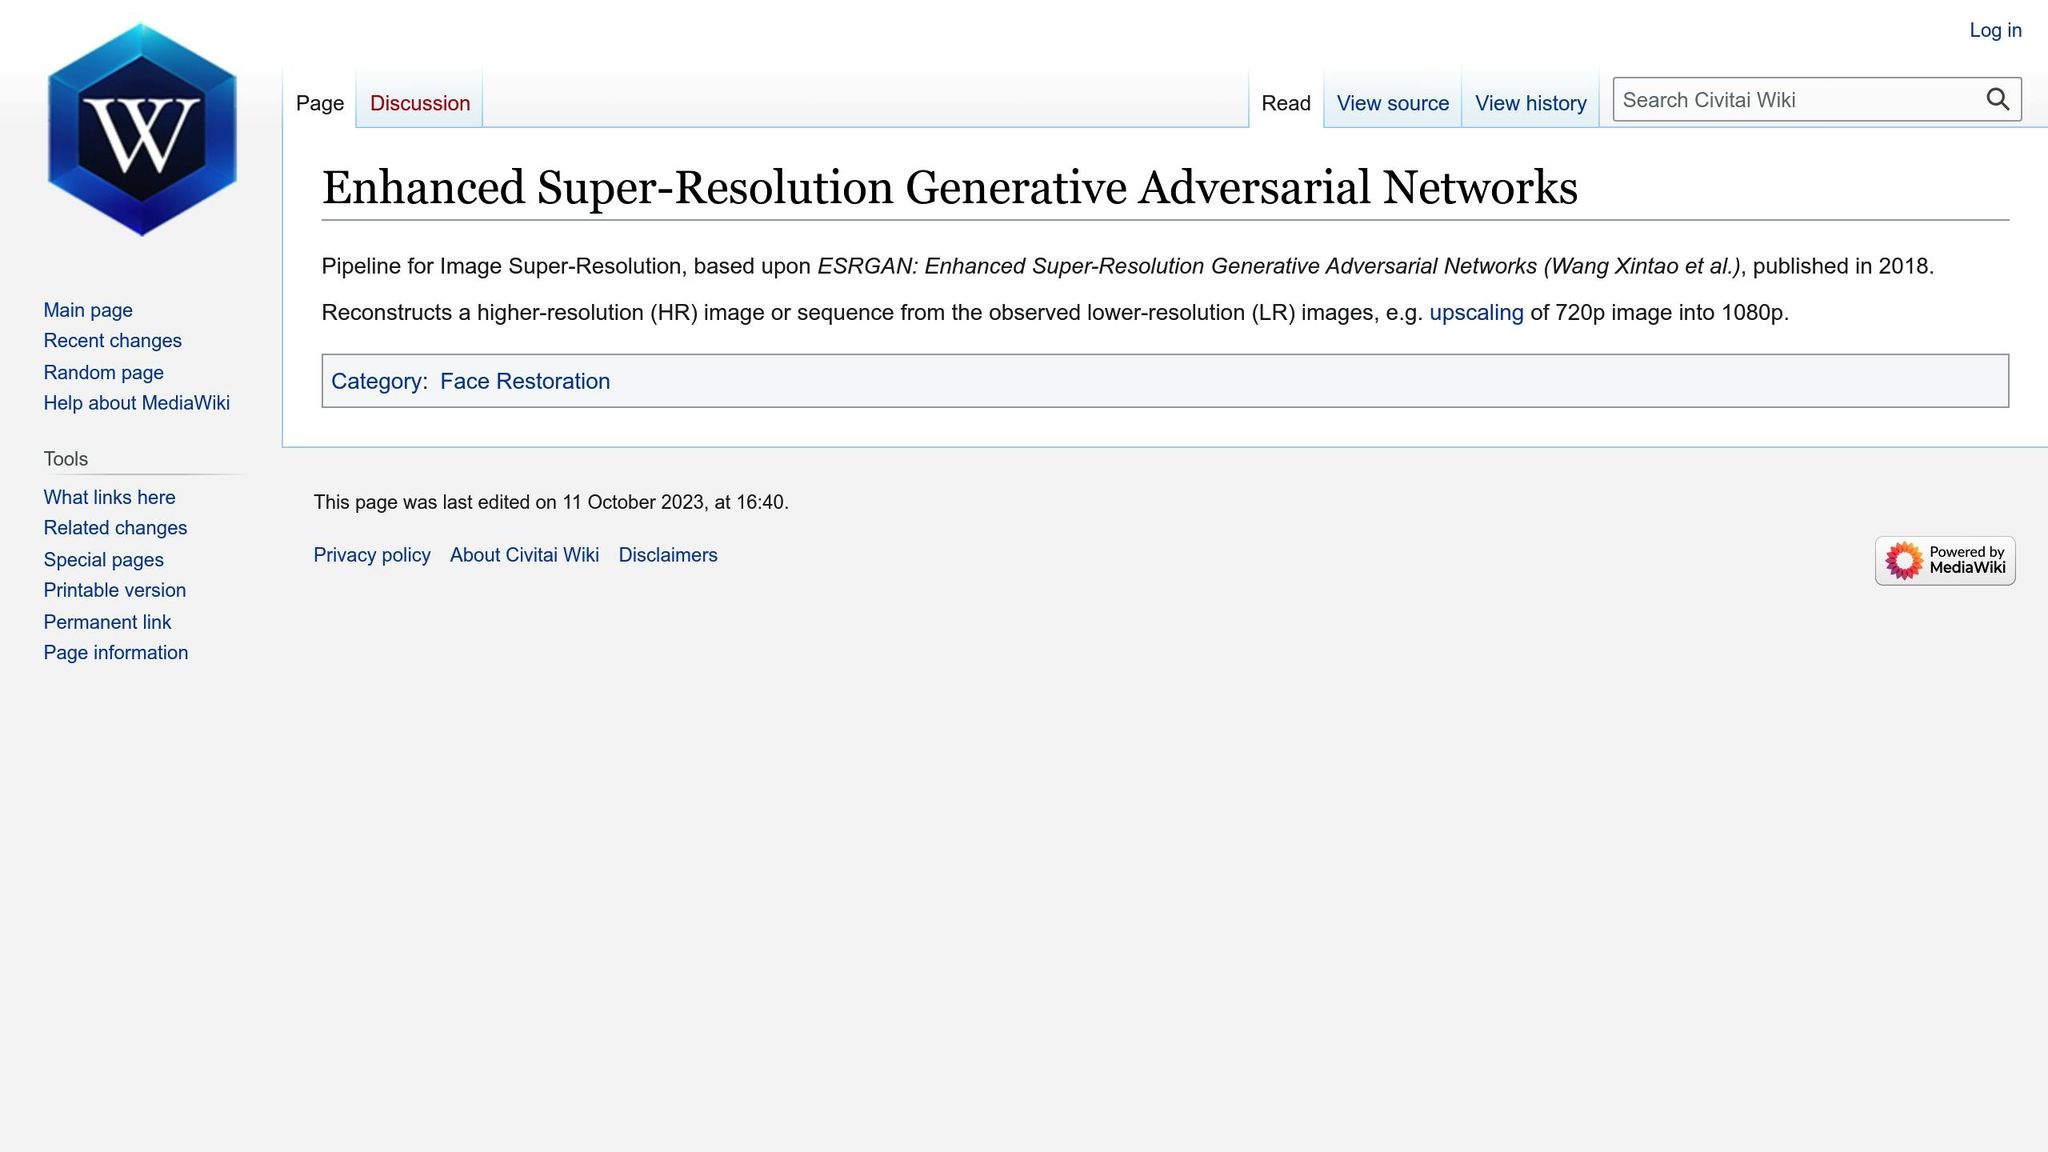Click the Log in link
The width and height of the screenshot is (2048, 1152).
tap(1994, 30)
